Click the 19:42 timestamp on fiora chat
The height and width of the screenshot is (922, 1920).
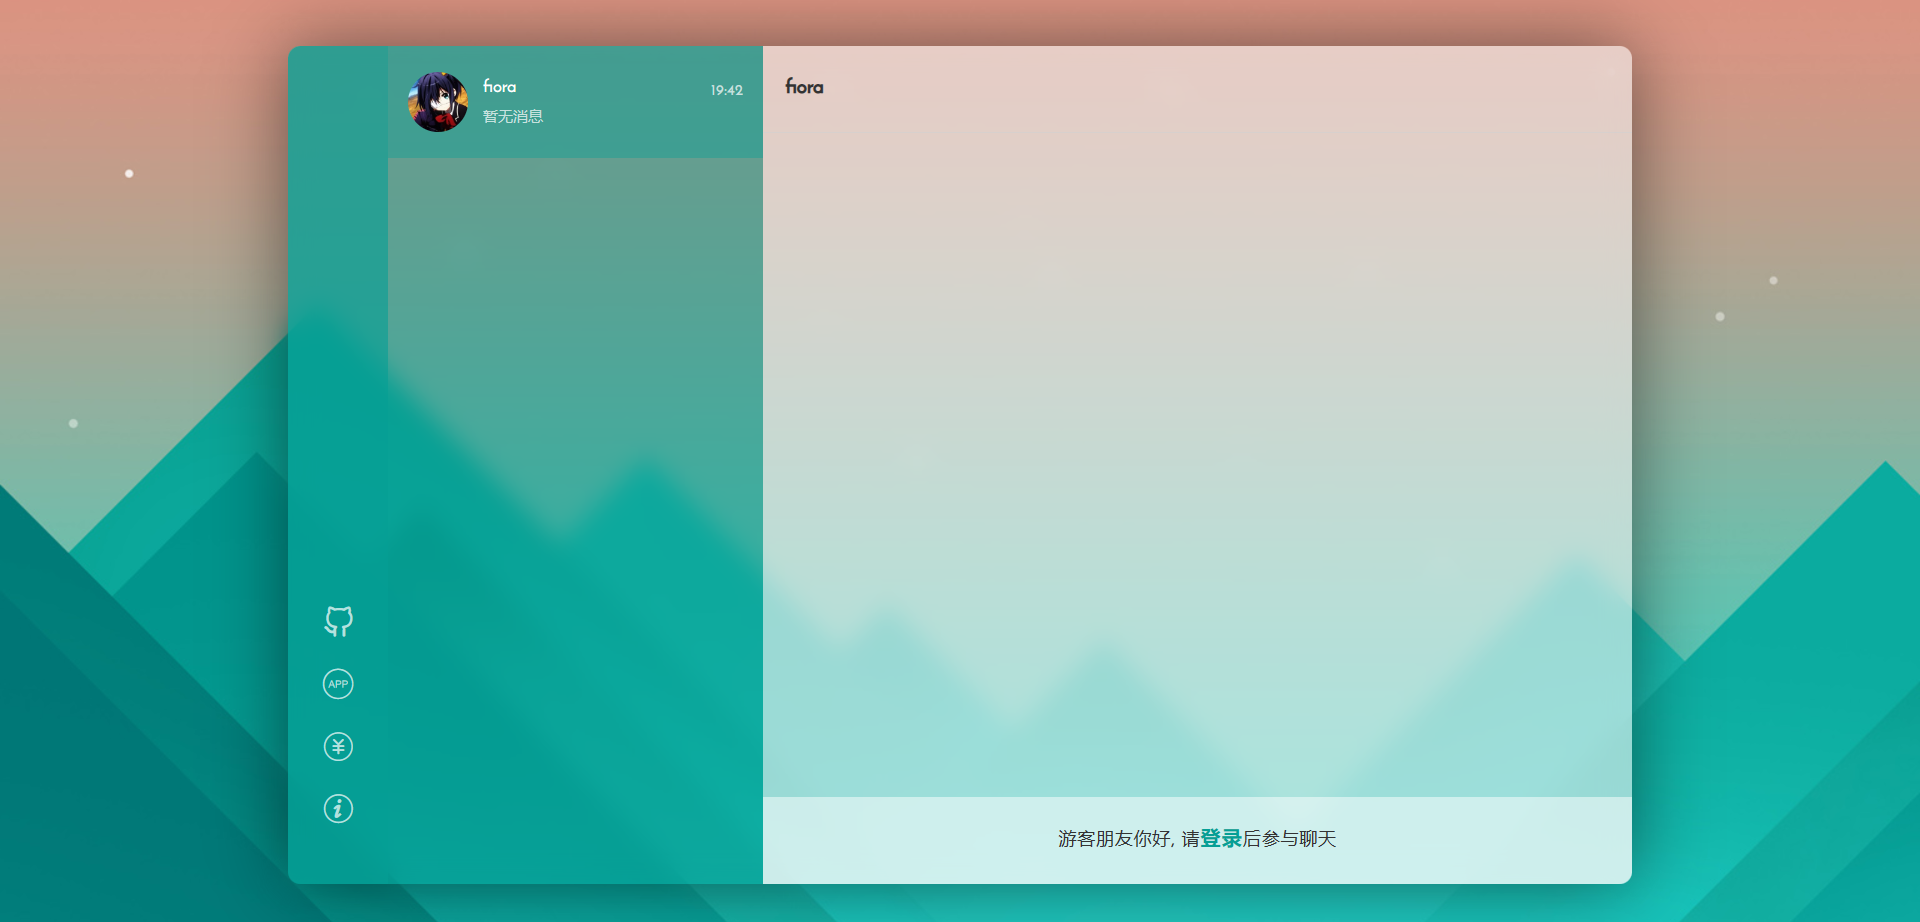pos(726,90)
